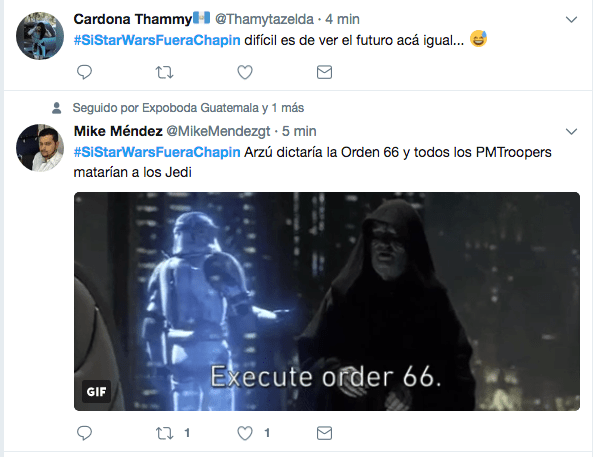Play the Execute order 66 GIF
Image resolution: width=593 pixels, height=457 pixels.
[x=327, y=301]
